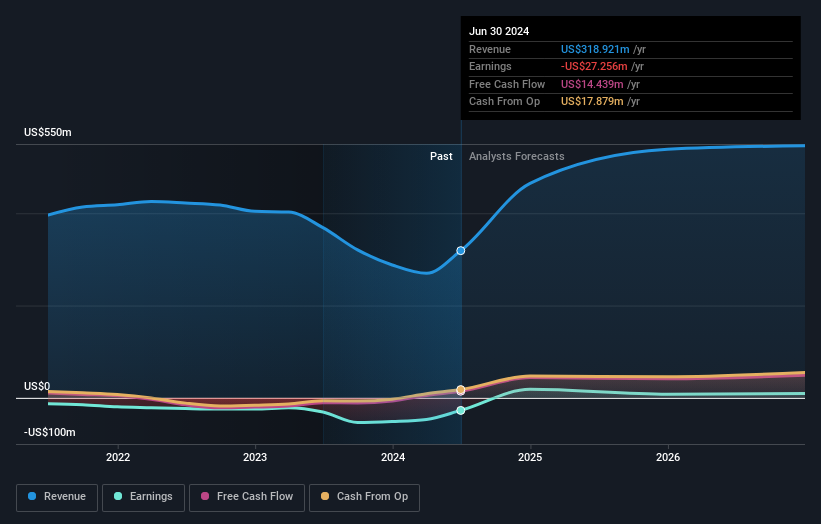Screen dimensions: 821x524
Task: Select the Revenue data point on Jun 2024
Action: [461, 251]
